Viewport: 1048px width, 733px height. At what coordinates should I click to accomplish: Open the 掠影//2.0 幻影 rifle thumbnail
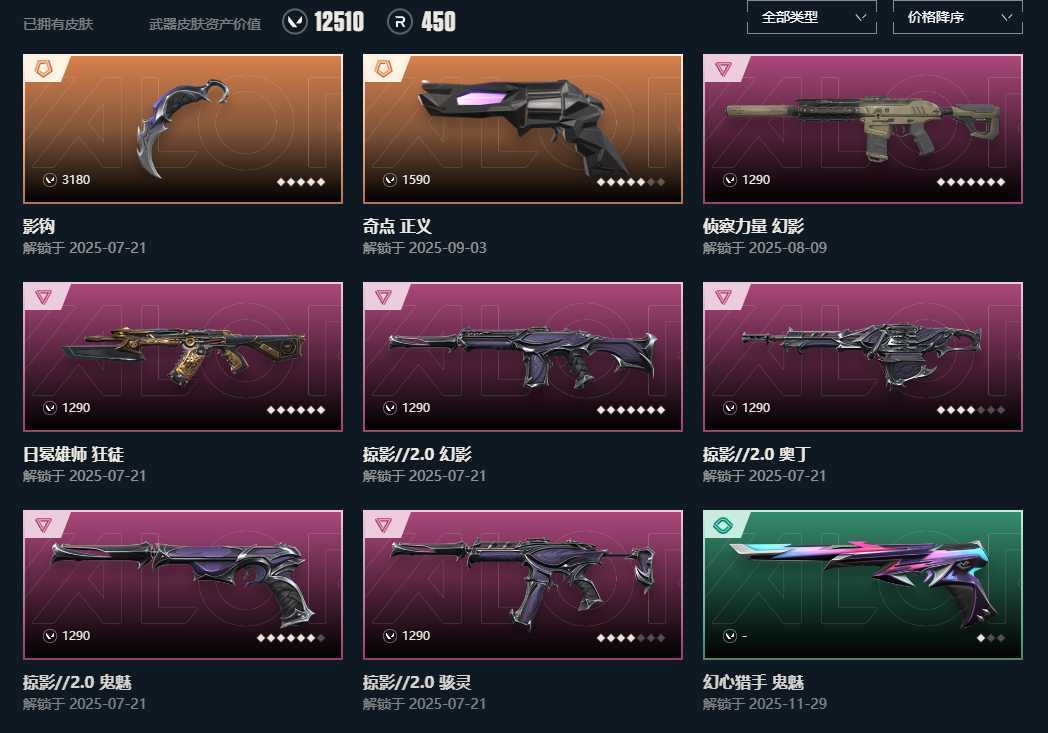(523, 357)
